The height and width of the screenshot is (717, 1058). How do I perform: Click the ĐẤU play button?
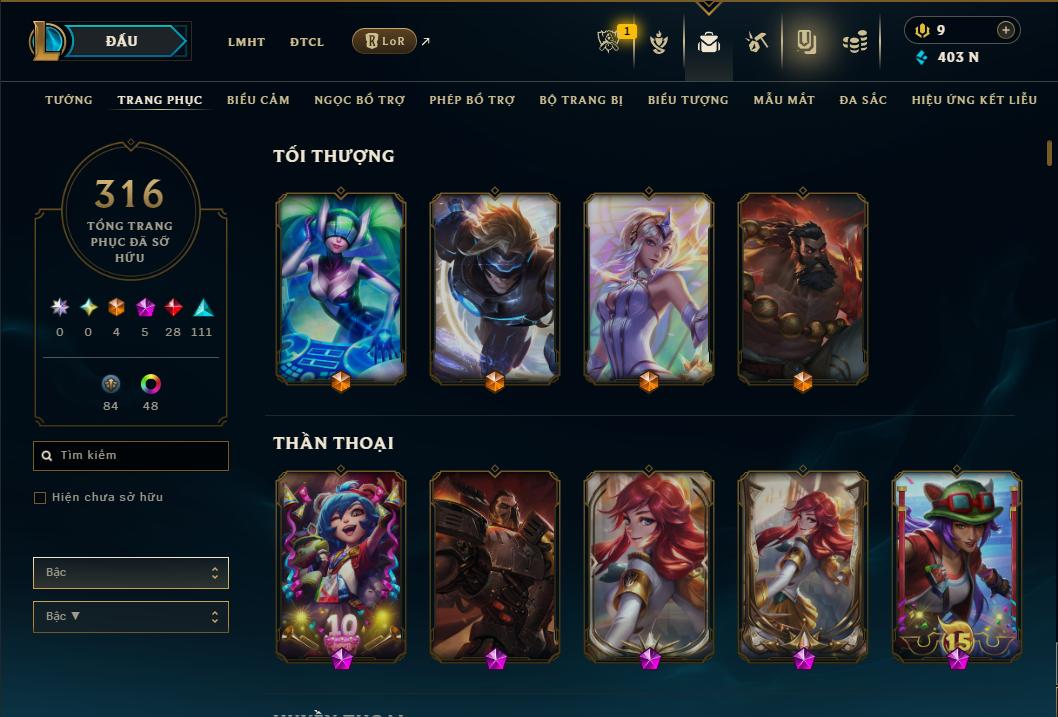coord(121,41)
